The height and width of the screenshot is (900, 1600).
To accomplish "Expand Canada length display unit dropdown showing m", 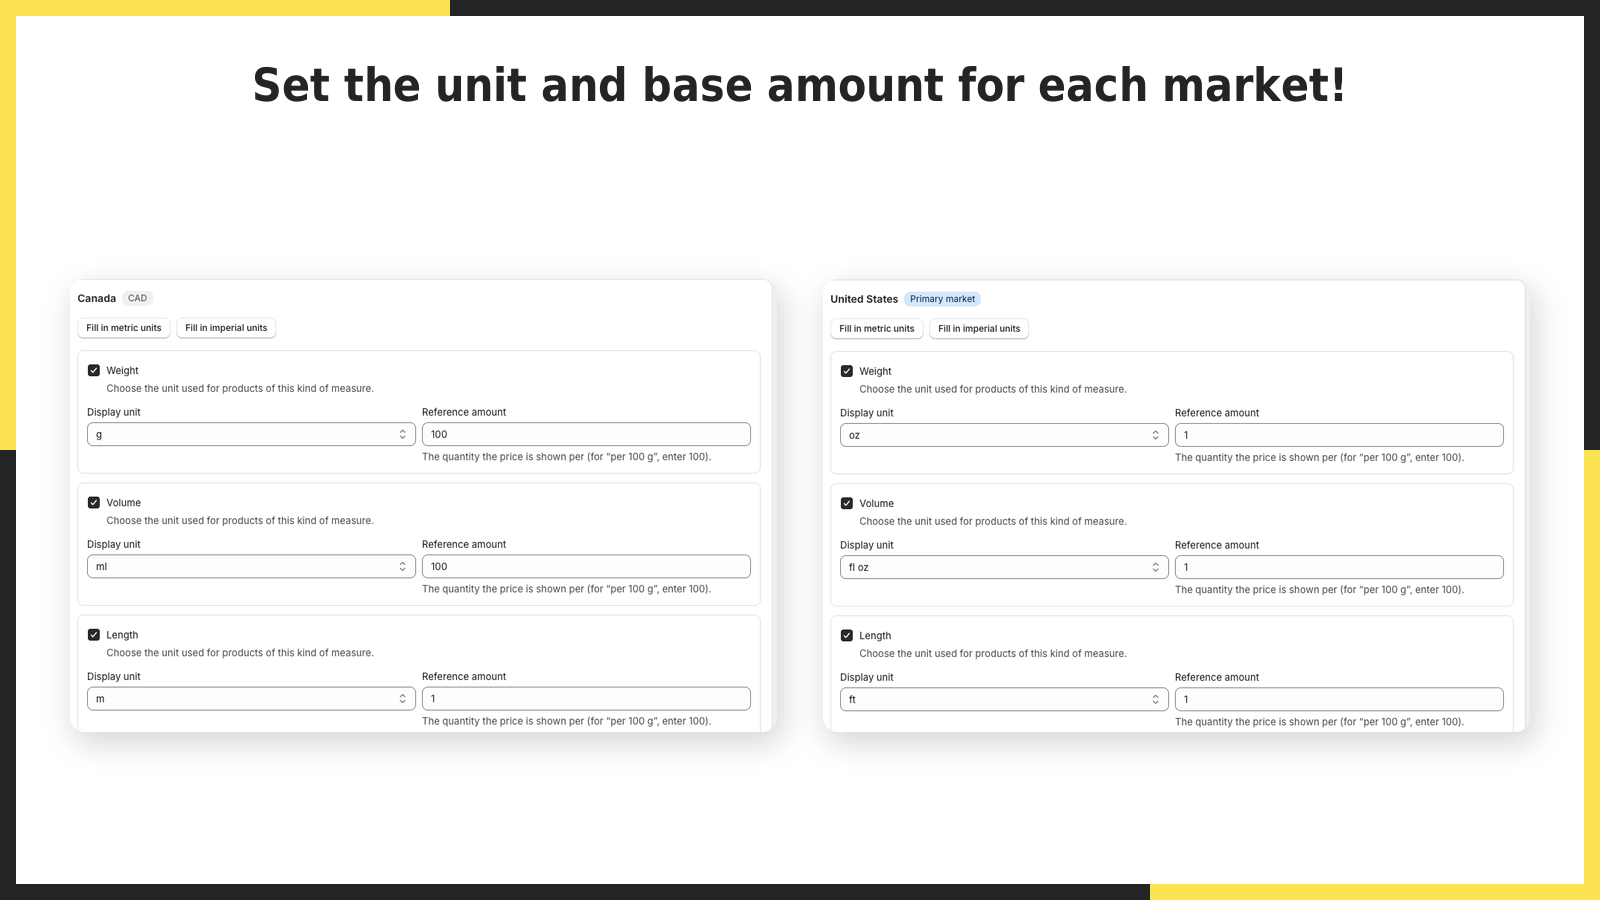I will click(x=251, y=698).
